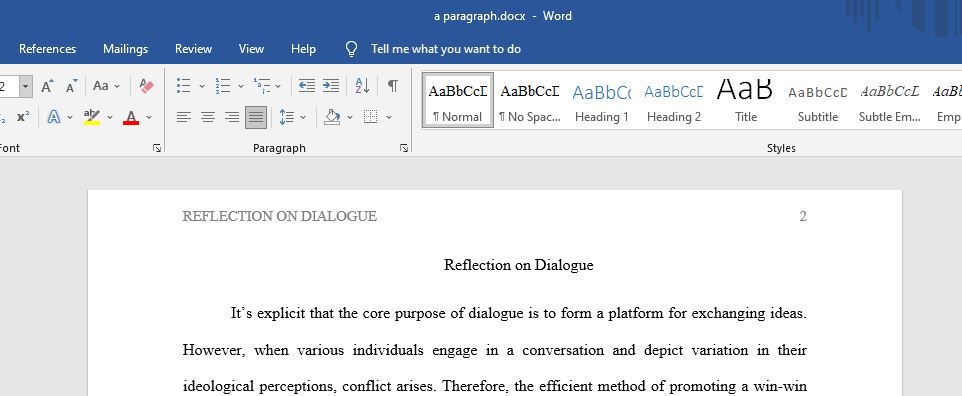Expand the line spacing options dropdown
Viewport: 962px width, 396px height.
[303, 117]
